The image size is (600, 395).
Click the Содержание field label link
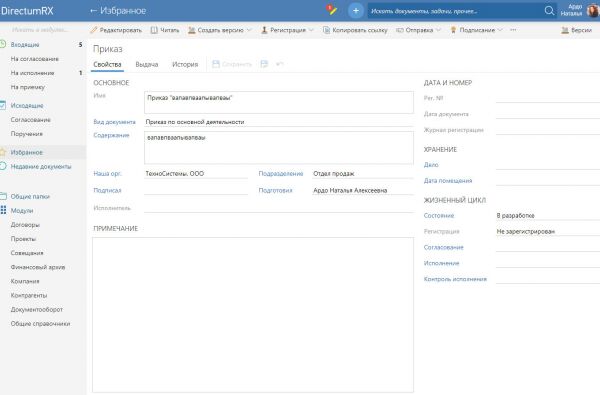click(111, 135)
